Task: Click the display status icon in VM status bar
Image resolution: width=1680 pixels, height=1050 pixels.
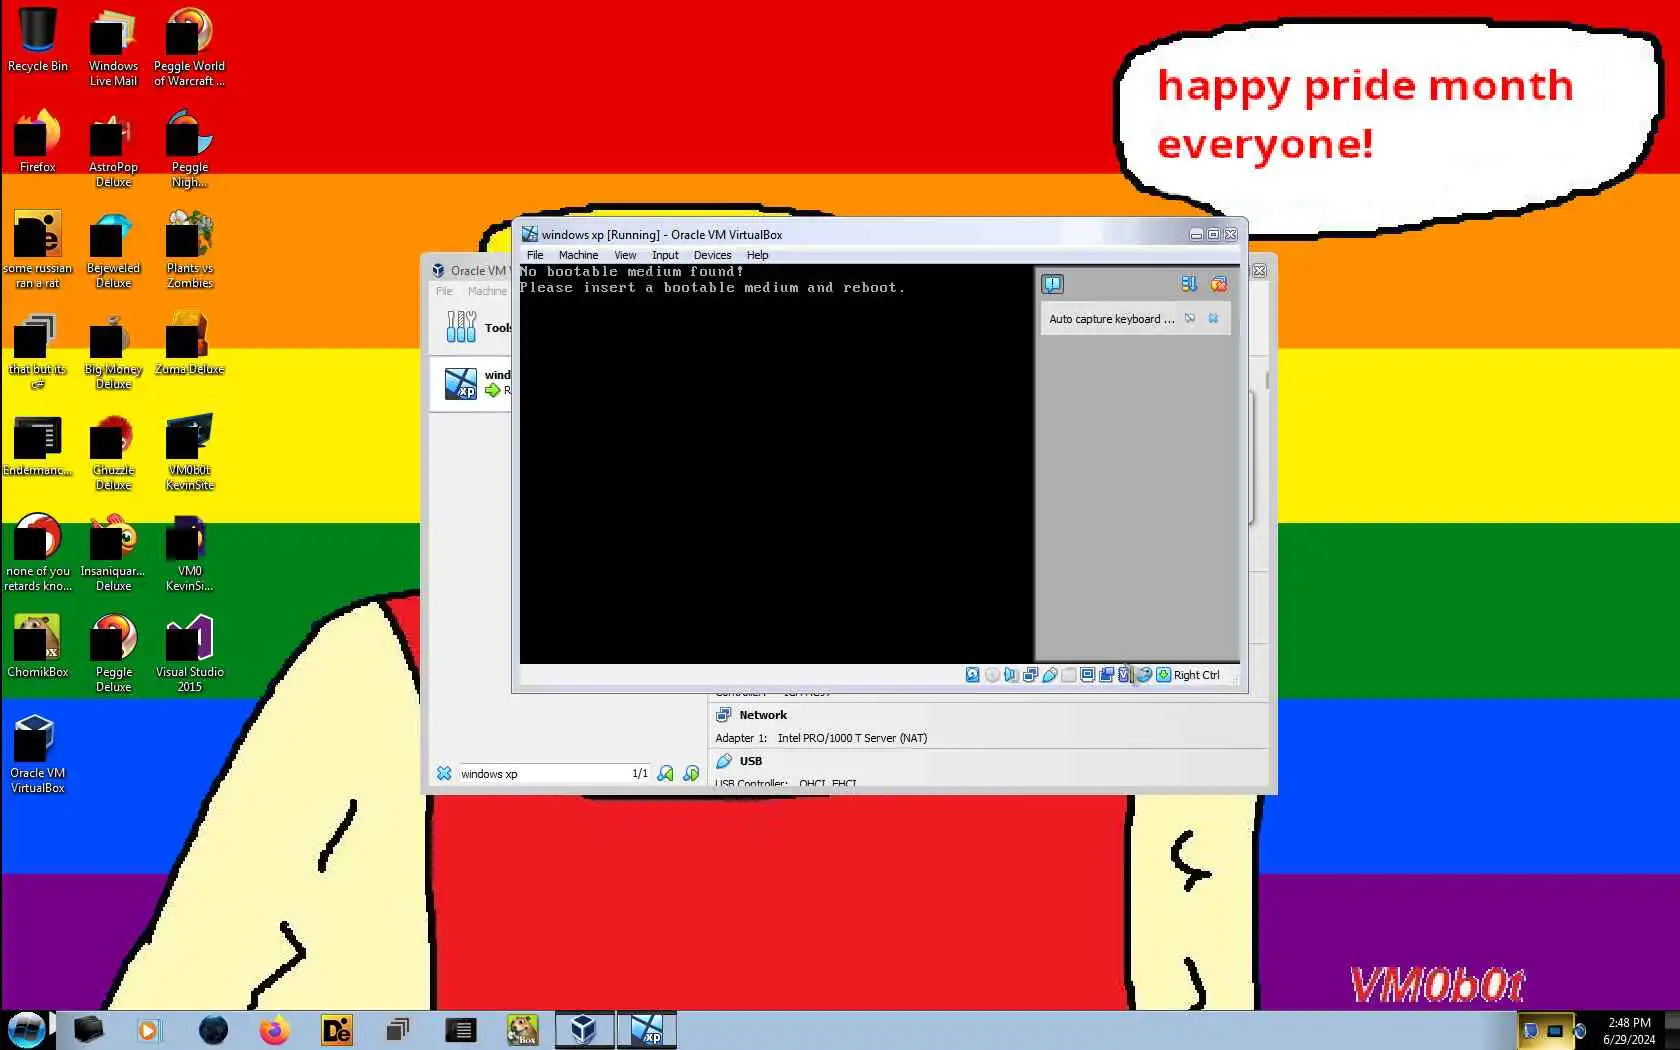Action: point(1087,675)
